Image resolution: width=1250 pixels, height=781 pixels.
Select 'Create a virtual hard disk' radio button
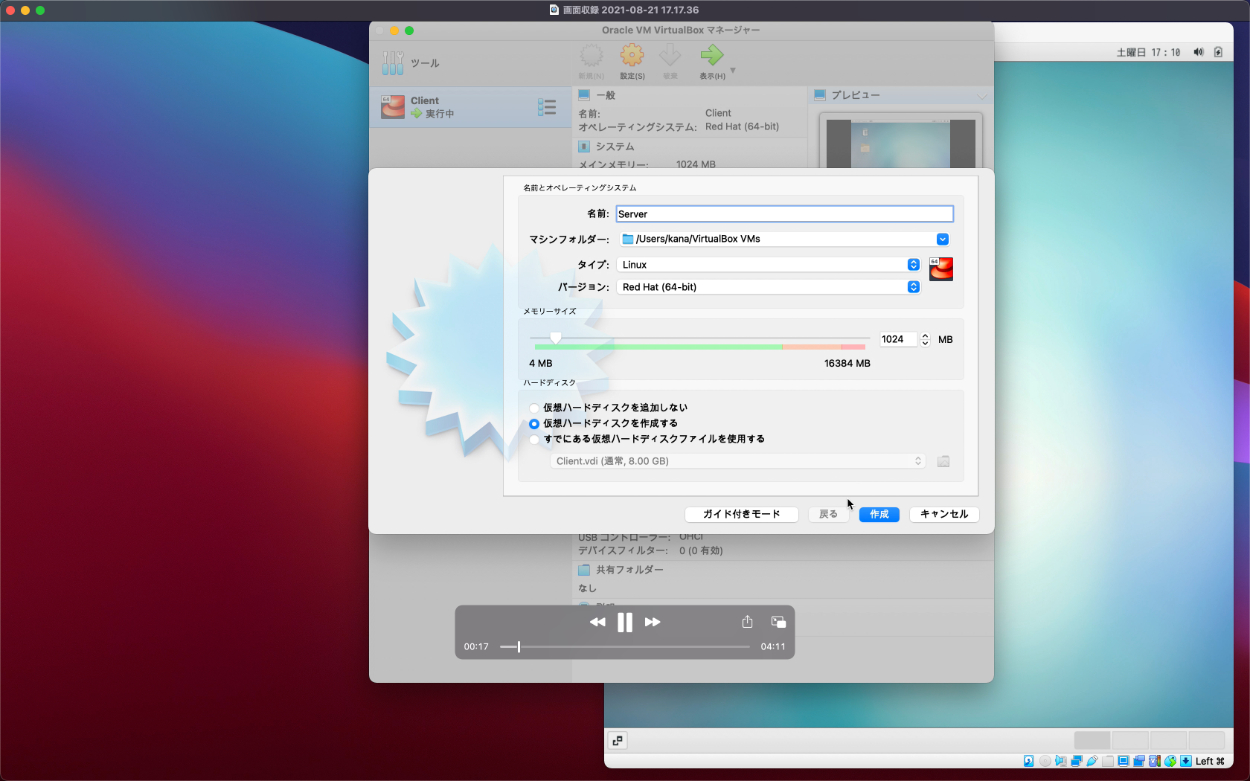click(x=534, y=424)
